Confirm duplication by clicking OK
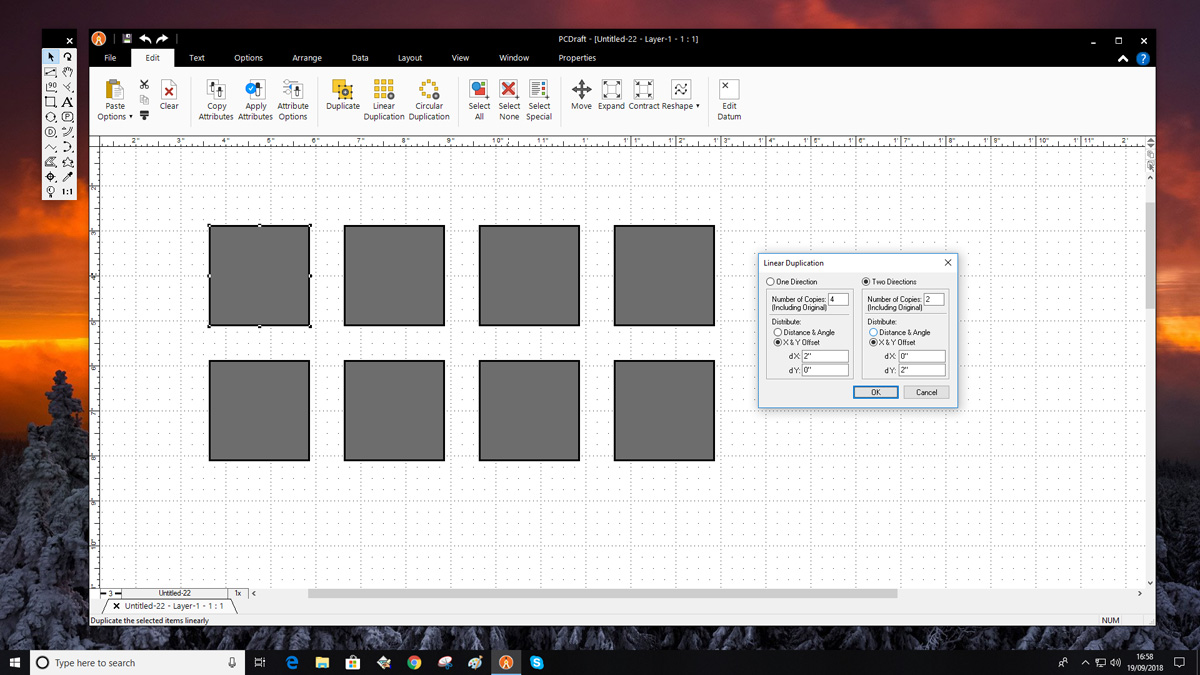The width and height of the screenshot is (1200, 675). [x=875, y=392]
